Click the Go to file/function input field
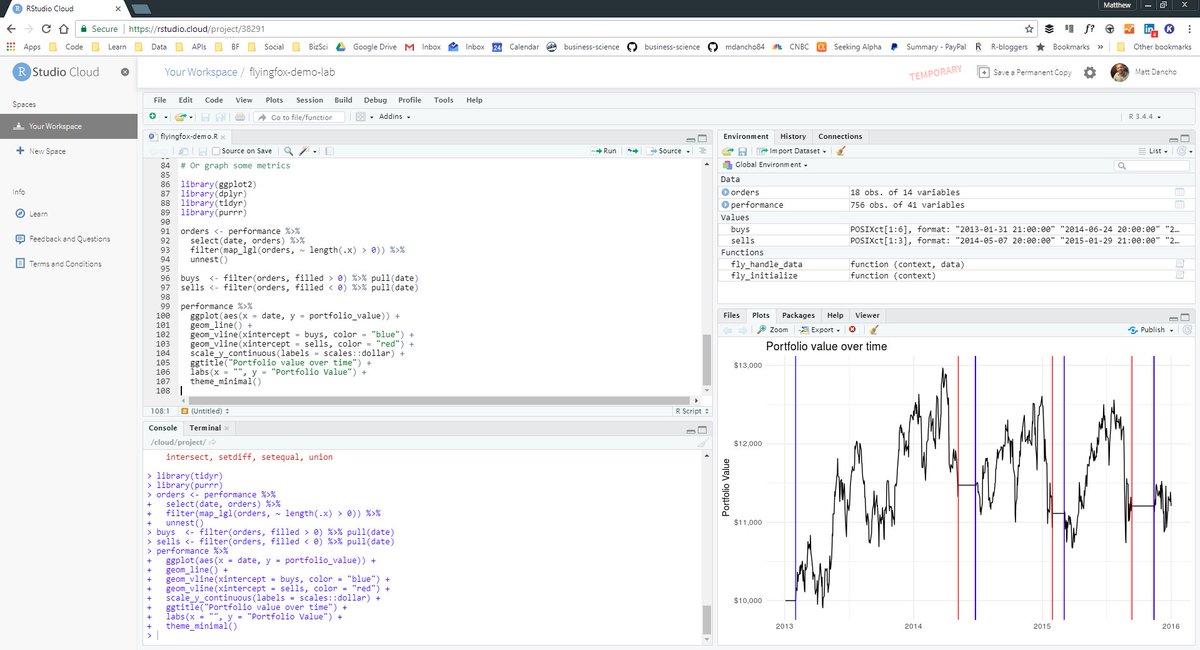Image resolution: width=1200 pixels, height=650 pixels. [x=300, y=117]
